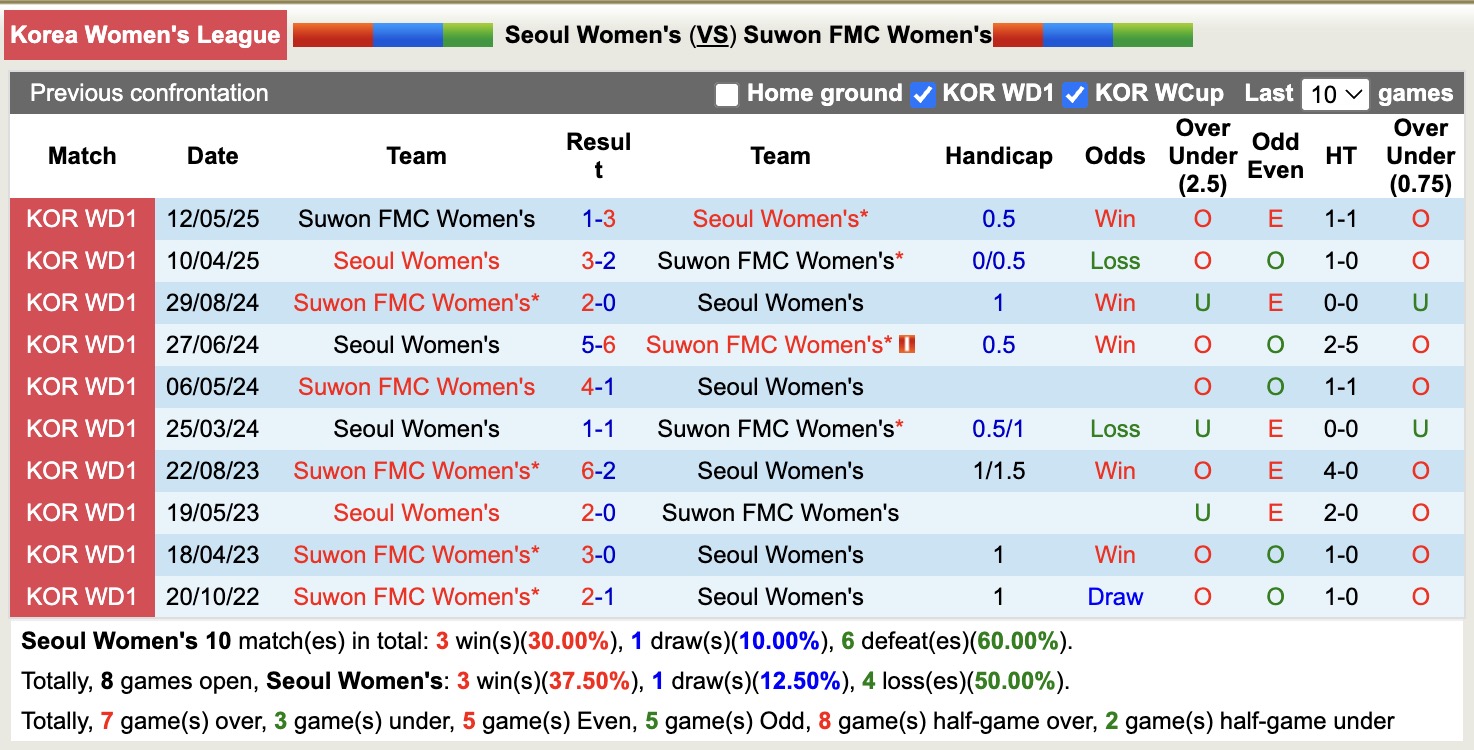Click the KOR WD1 label on the 12/05/25 row
The image size is (1474, 750).
coord(82,218)
